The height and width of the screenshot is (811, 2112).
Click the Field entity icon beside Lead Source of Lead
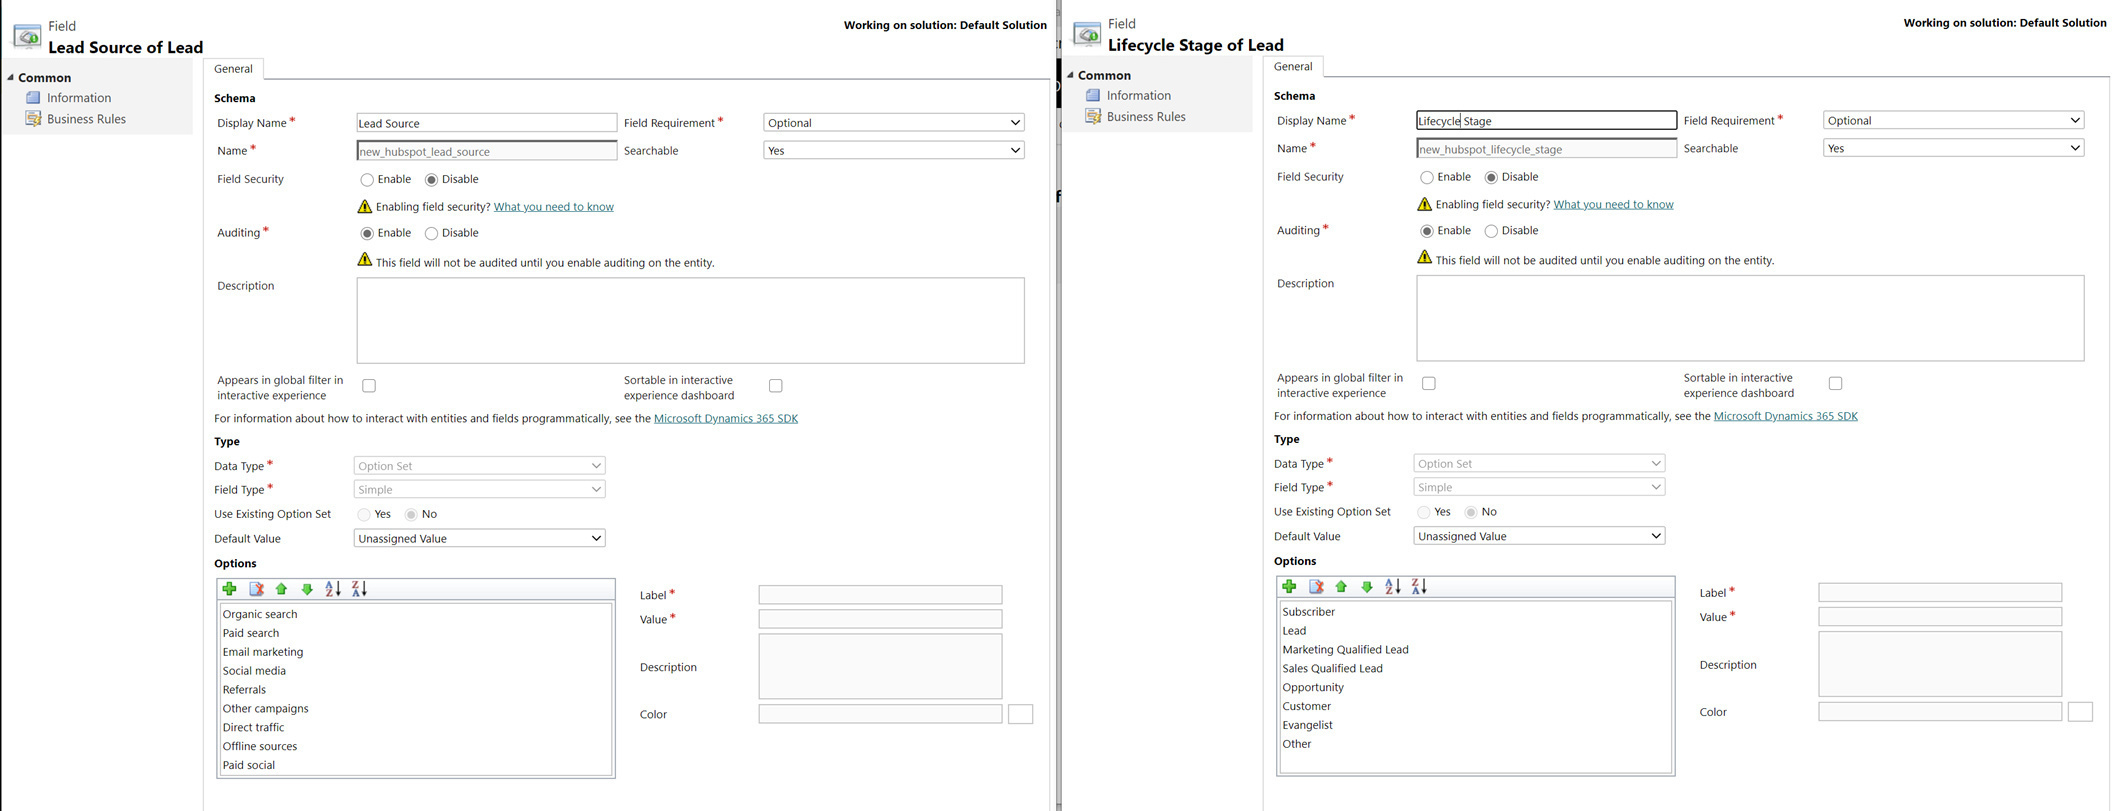tap(27, 37)
